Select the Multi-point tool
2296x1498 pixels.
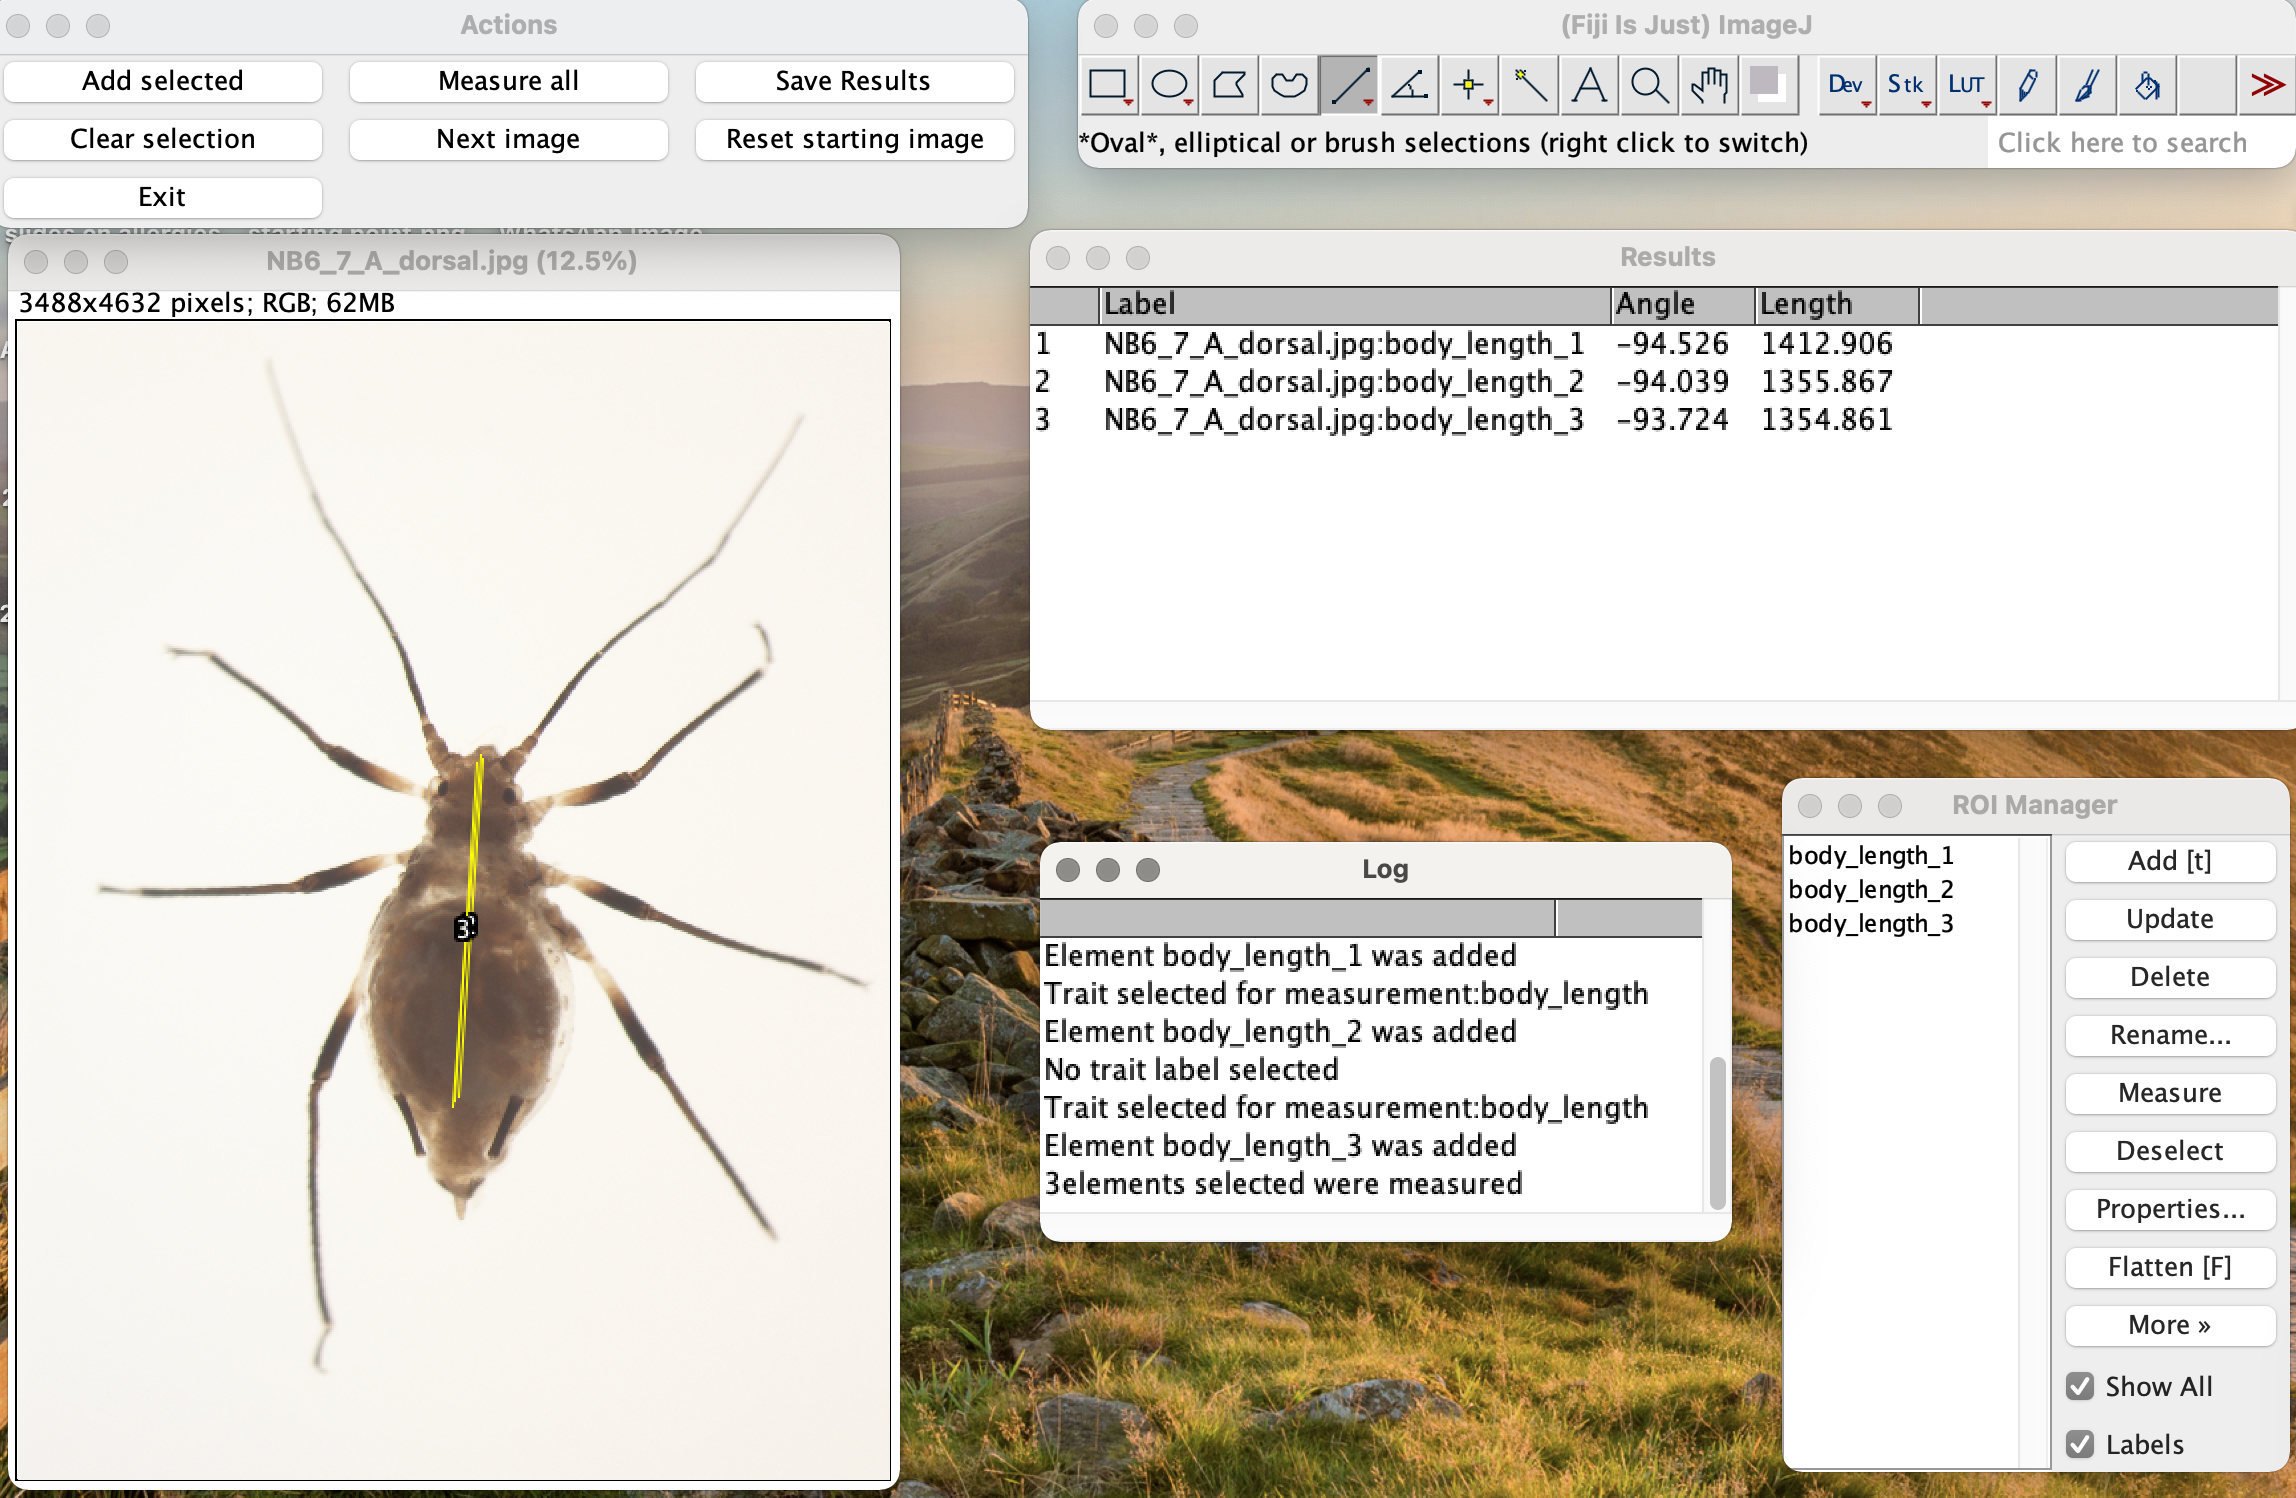(x=1469, y=85)
